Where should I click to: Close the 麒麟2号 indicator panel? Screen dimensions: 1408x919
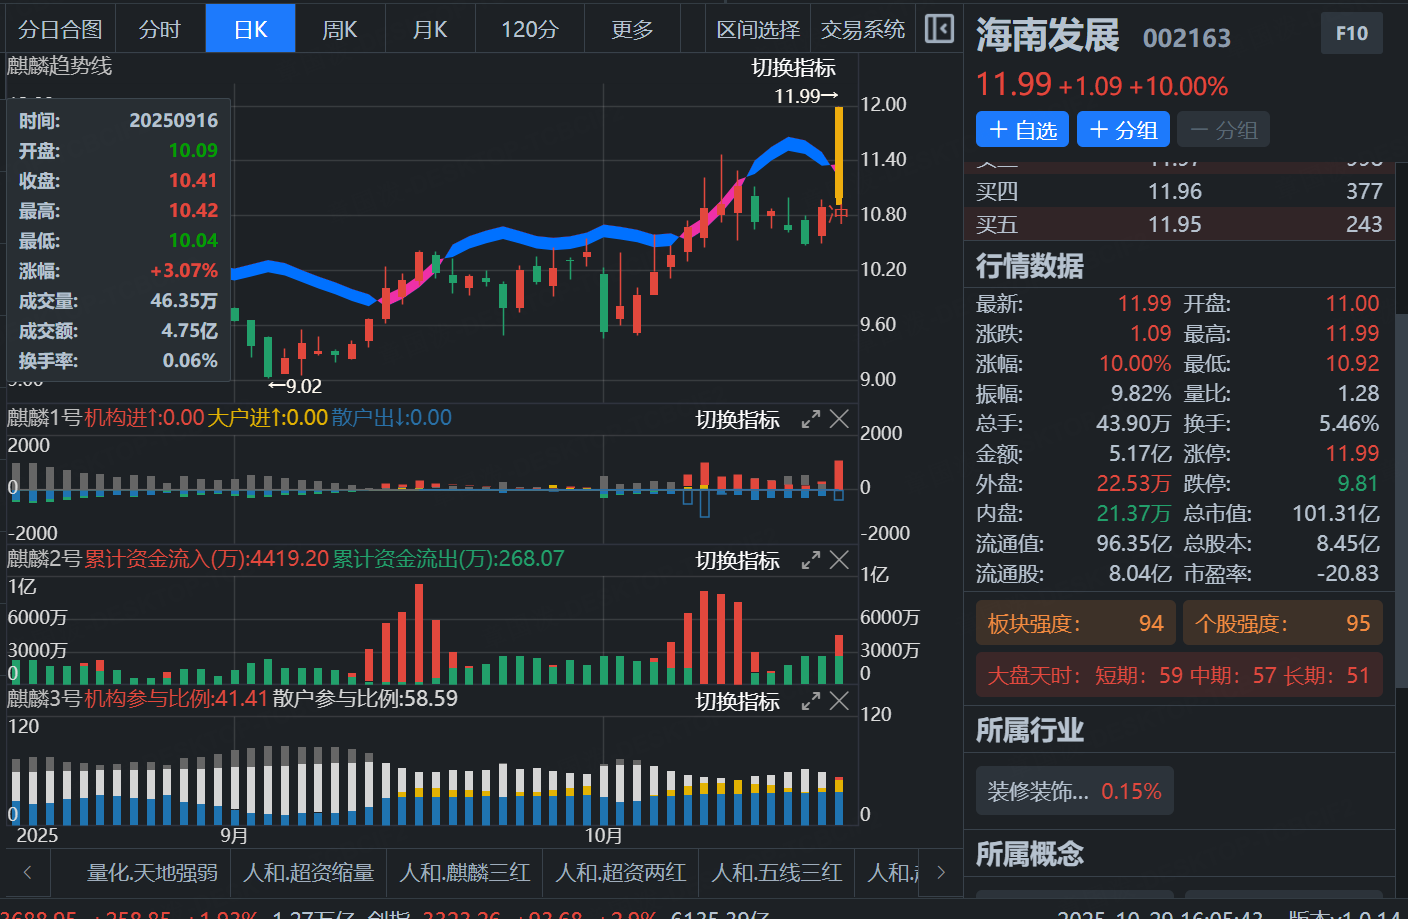(x=840, y=561)
